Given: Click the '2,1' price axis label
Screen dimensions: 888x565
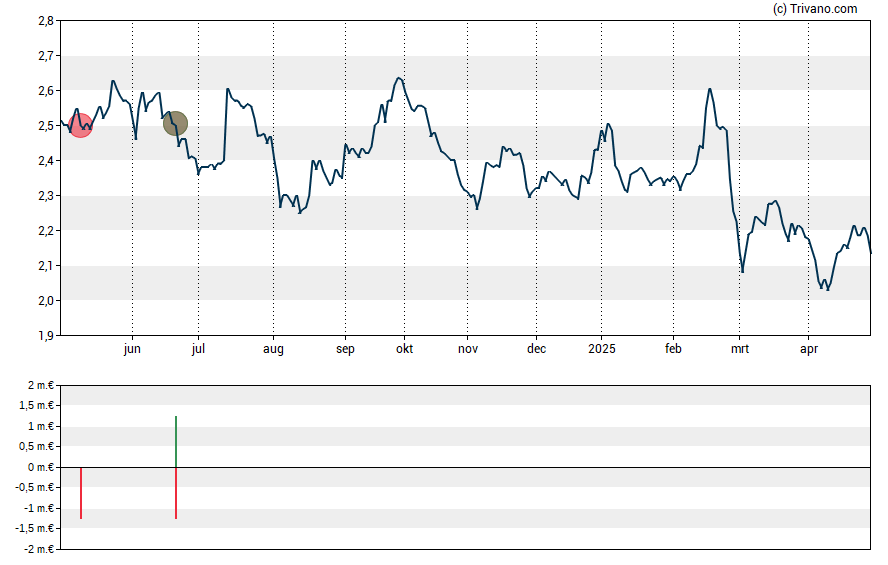Looking at the screenshot, I should tap(46, 266).
